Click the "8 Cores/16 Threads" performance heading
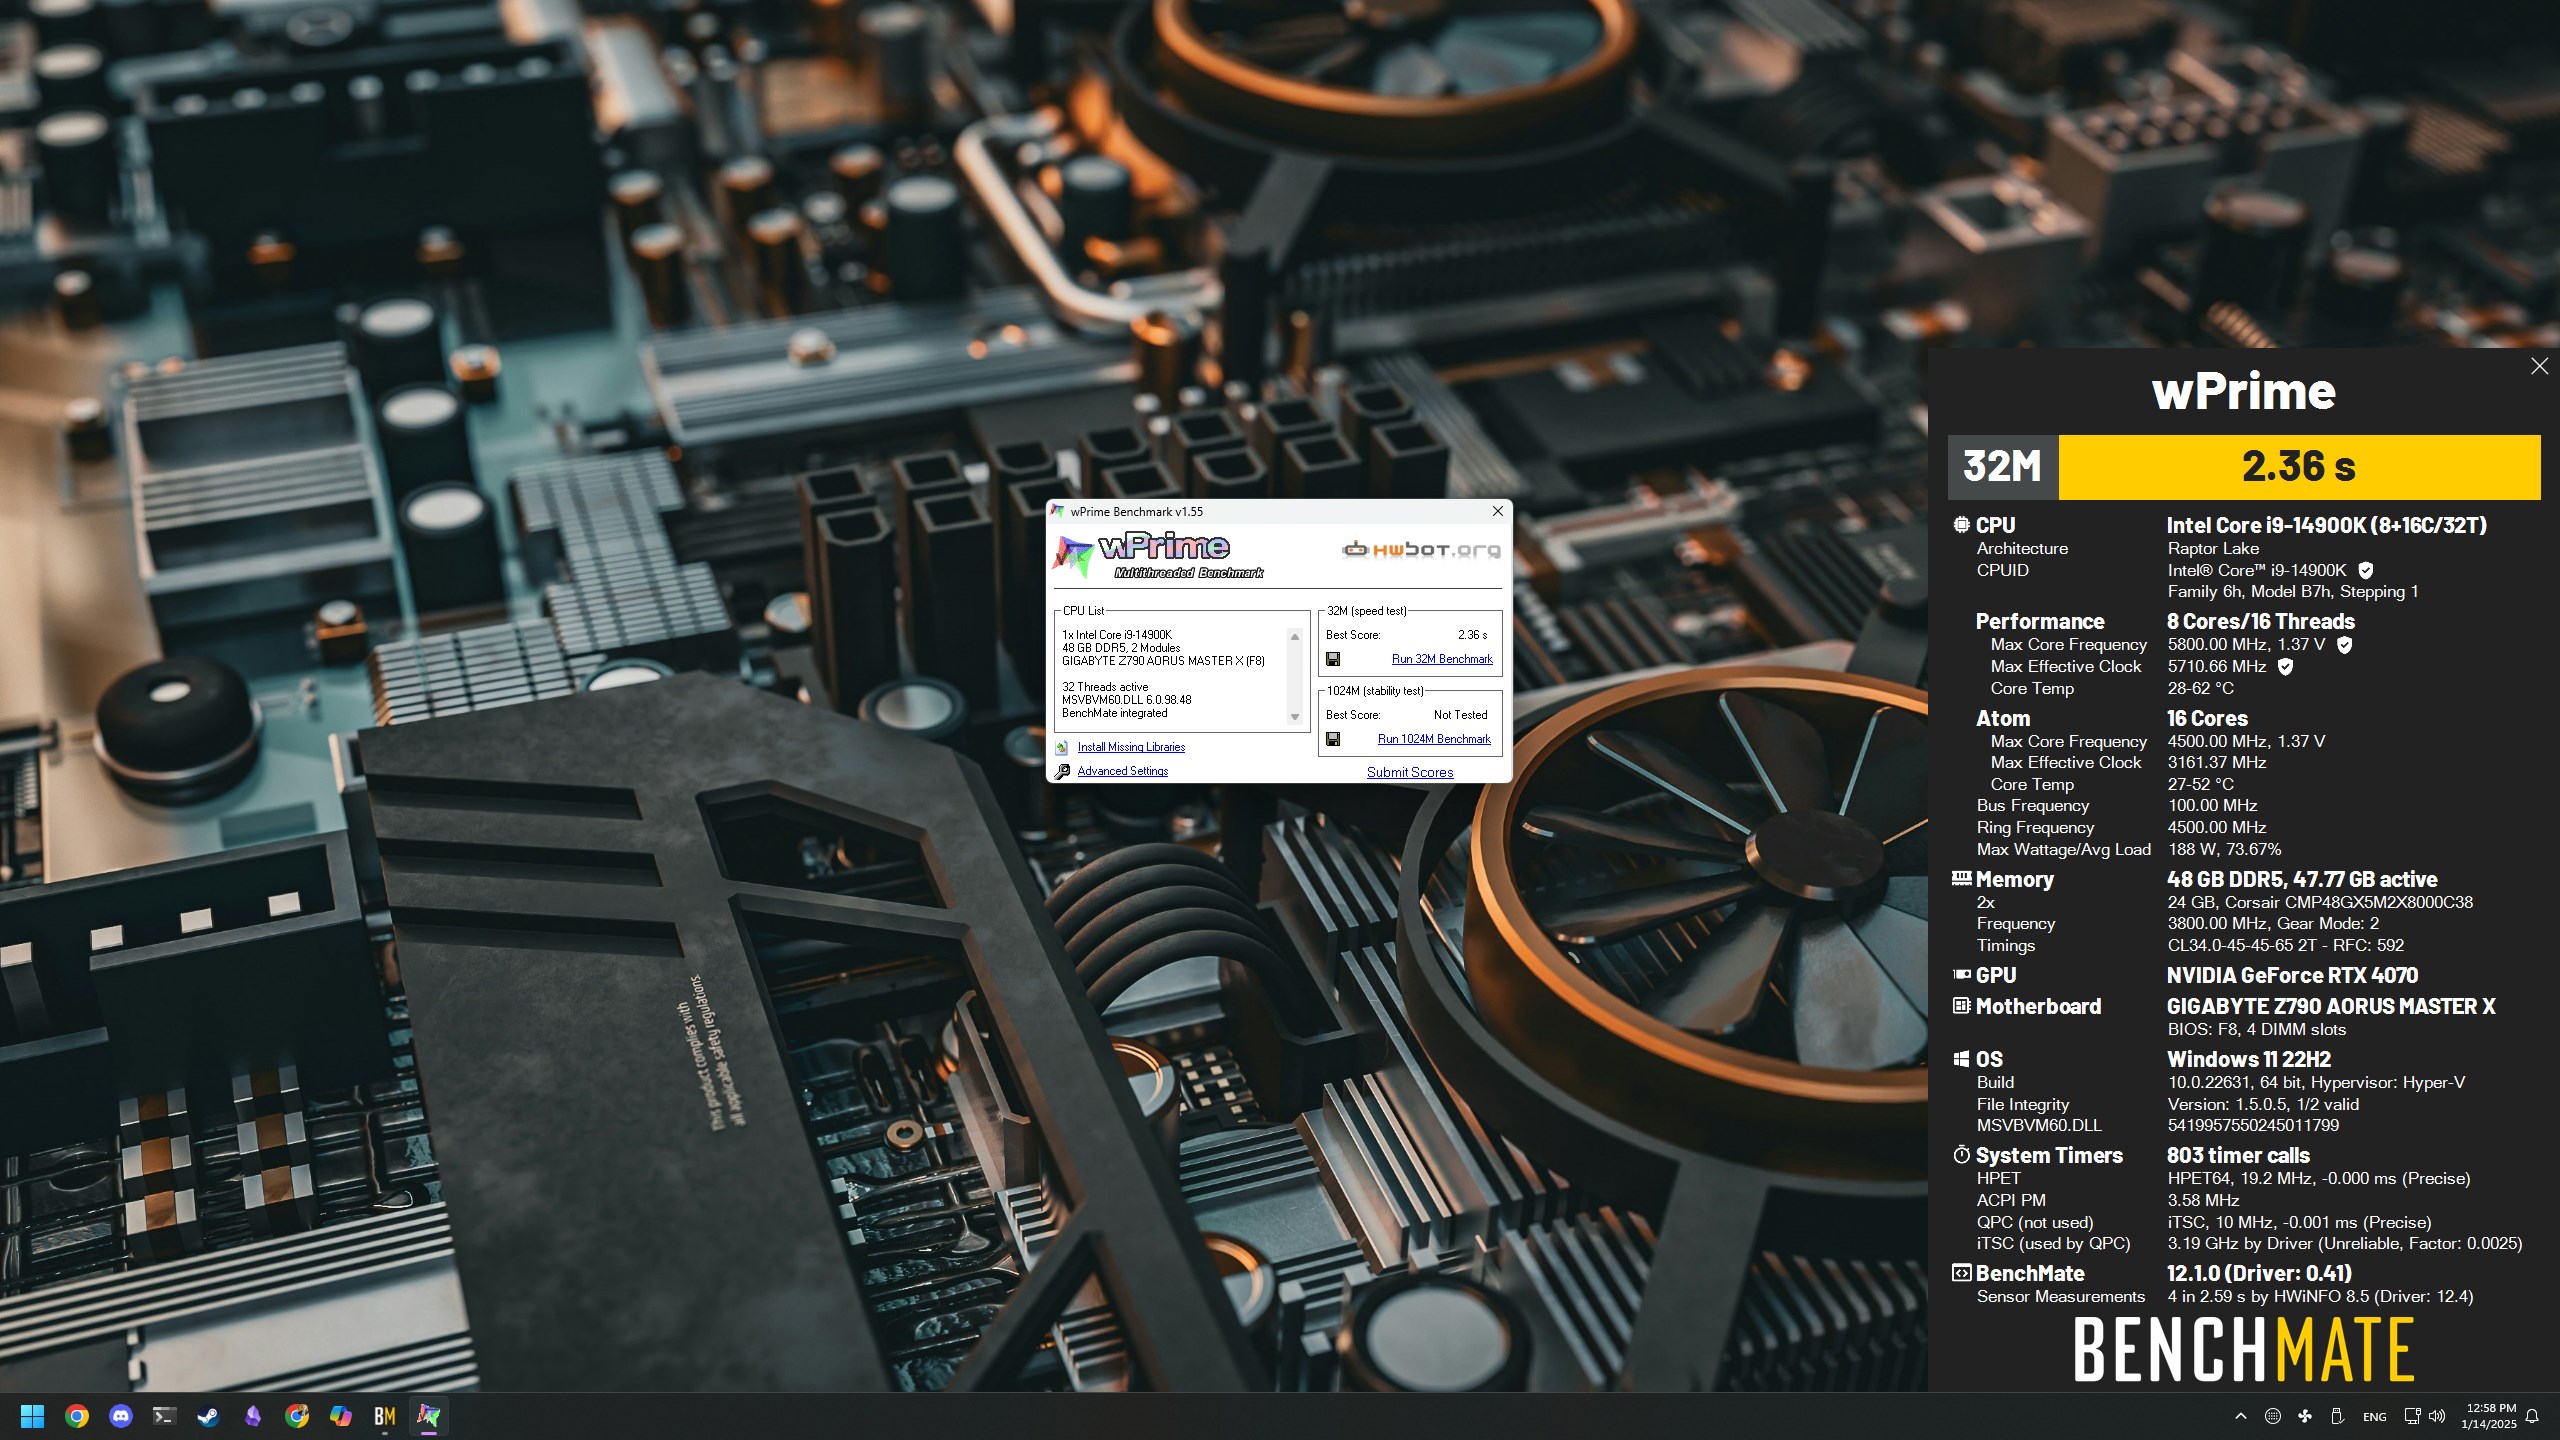This screenshot has height=1440, width=2560. coord(2261,621)
